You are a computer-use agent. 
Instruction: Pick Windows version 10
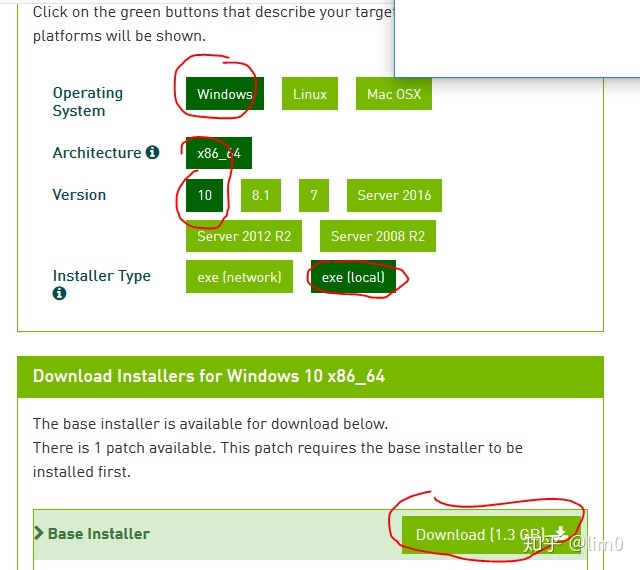pyautogui.click(x=204, y=195)
